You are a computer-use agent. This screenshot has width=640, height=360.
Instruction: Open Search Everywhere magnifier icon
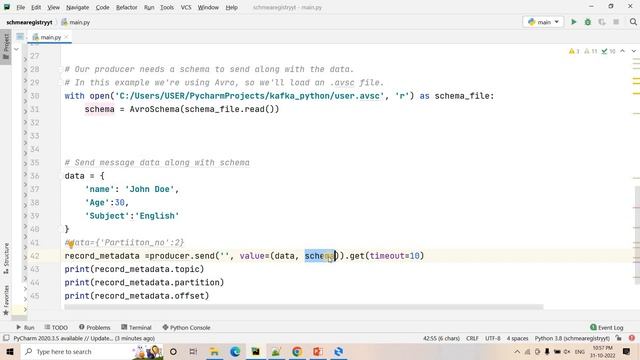pyautogui.click(x=633, y=22)
